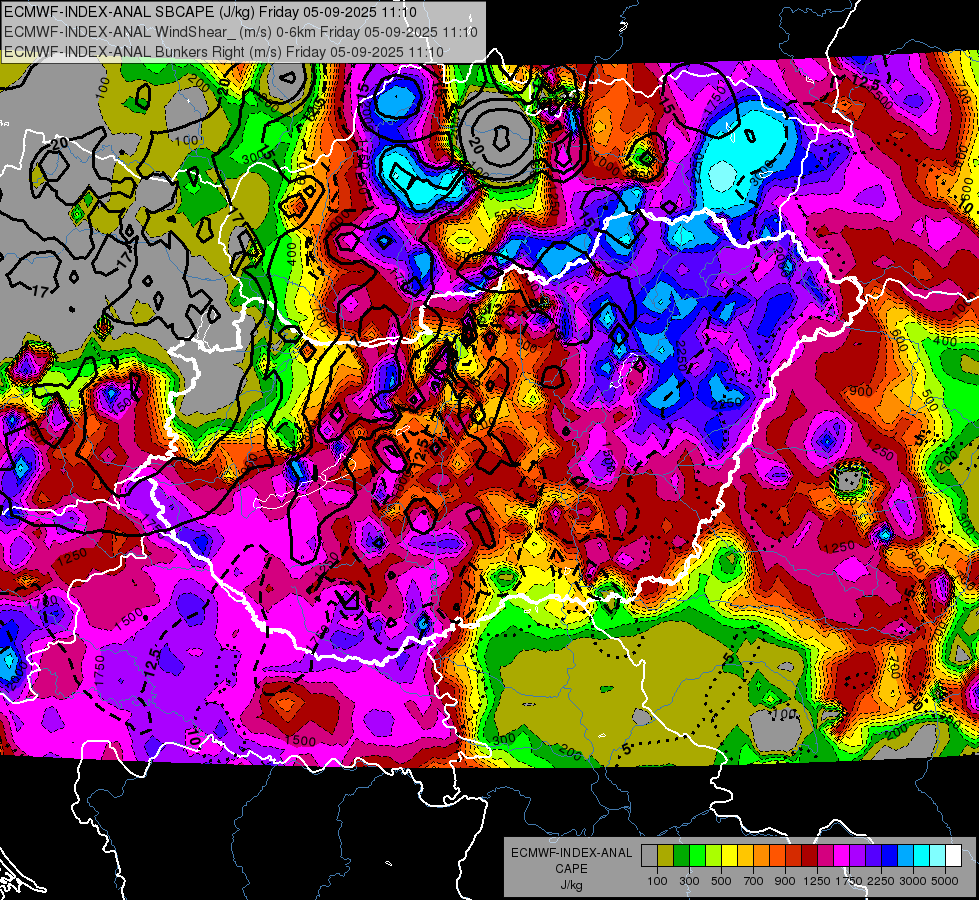Click the 900 tick label on legend
Viewport: 979px width, 900px height.
(785, 881)
